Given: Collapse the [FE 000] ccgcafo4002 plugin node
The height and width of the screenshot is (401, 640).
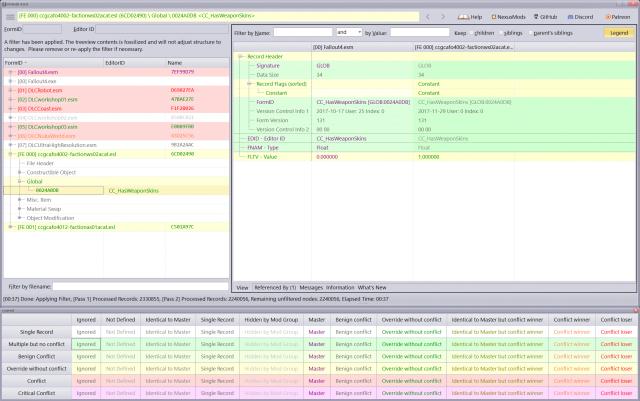Looking at the screenshot, I should pos(11,154).
